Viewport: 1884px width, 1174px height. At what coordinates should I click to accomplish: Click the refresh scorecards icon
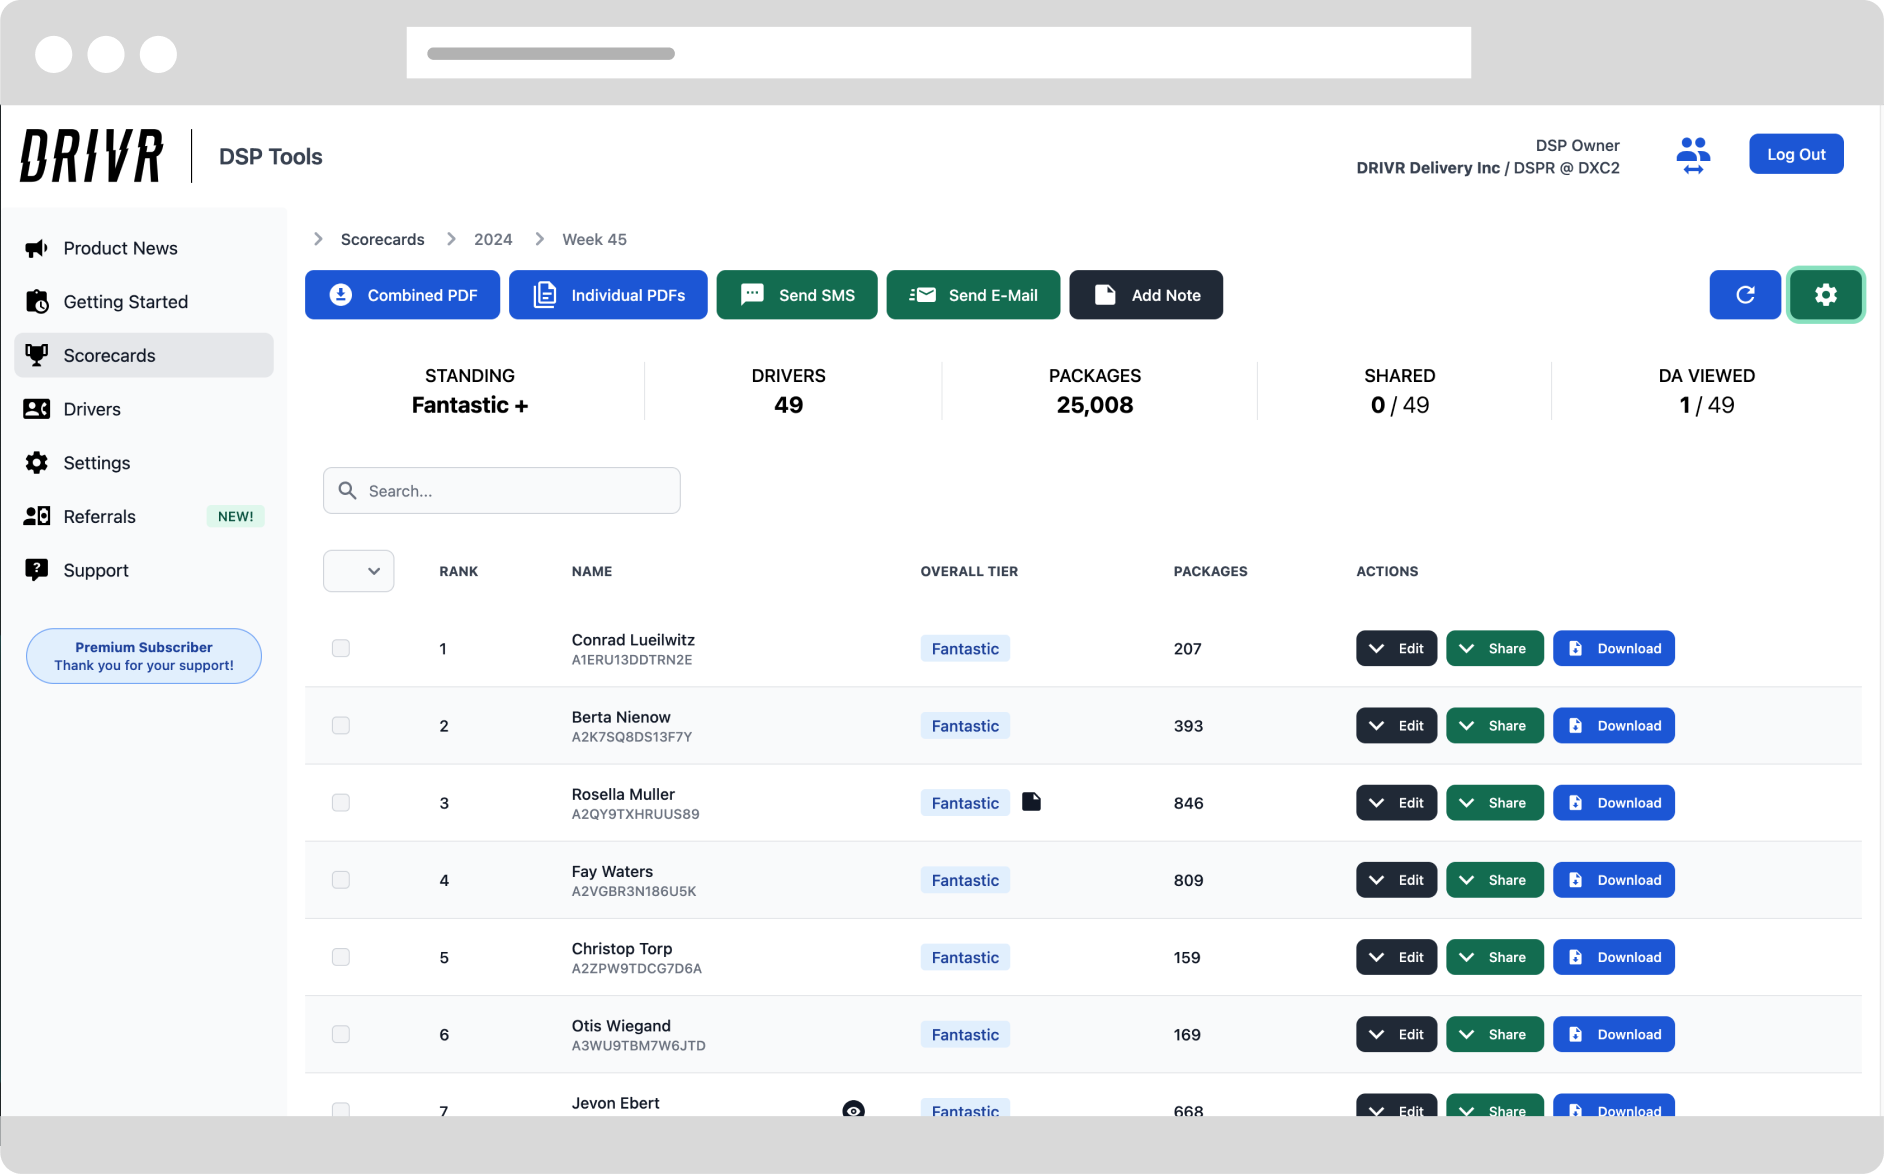(1744, 295)
